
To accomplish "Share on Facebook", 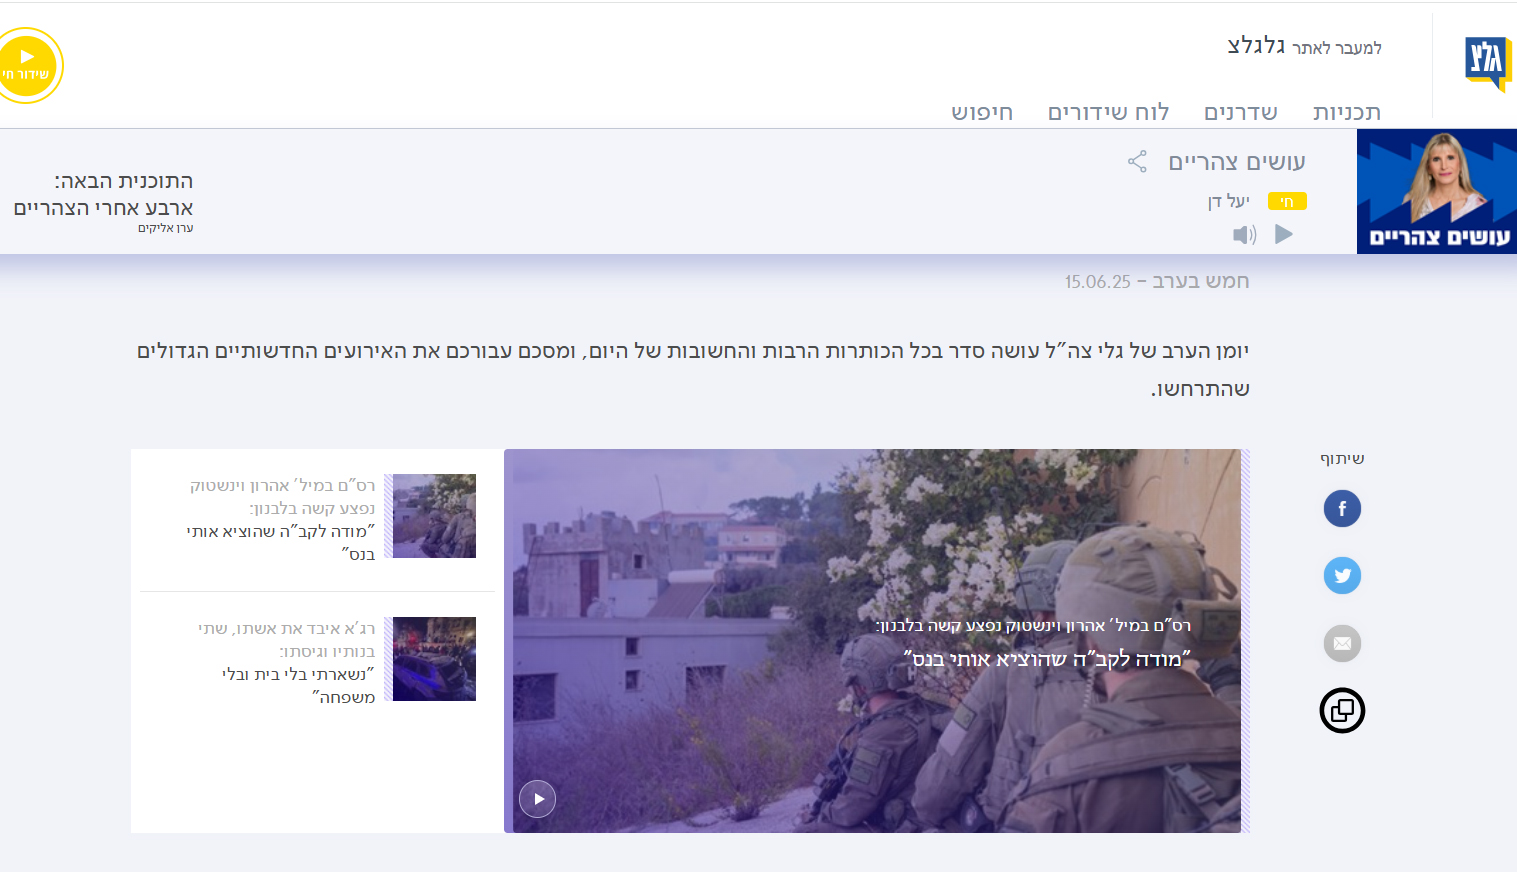I will (1342, 509).
